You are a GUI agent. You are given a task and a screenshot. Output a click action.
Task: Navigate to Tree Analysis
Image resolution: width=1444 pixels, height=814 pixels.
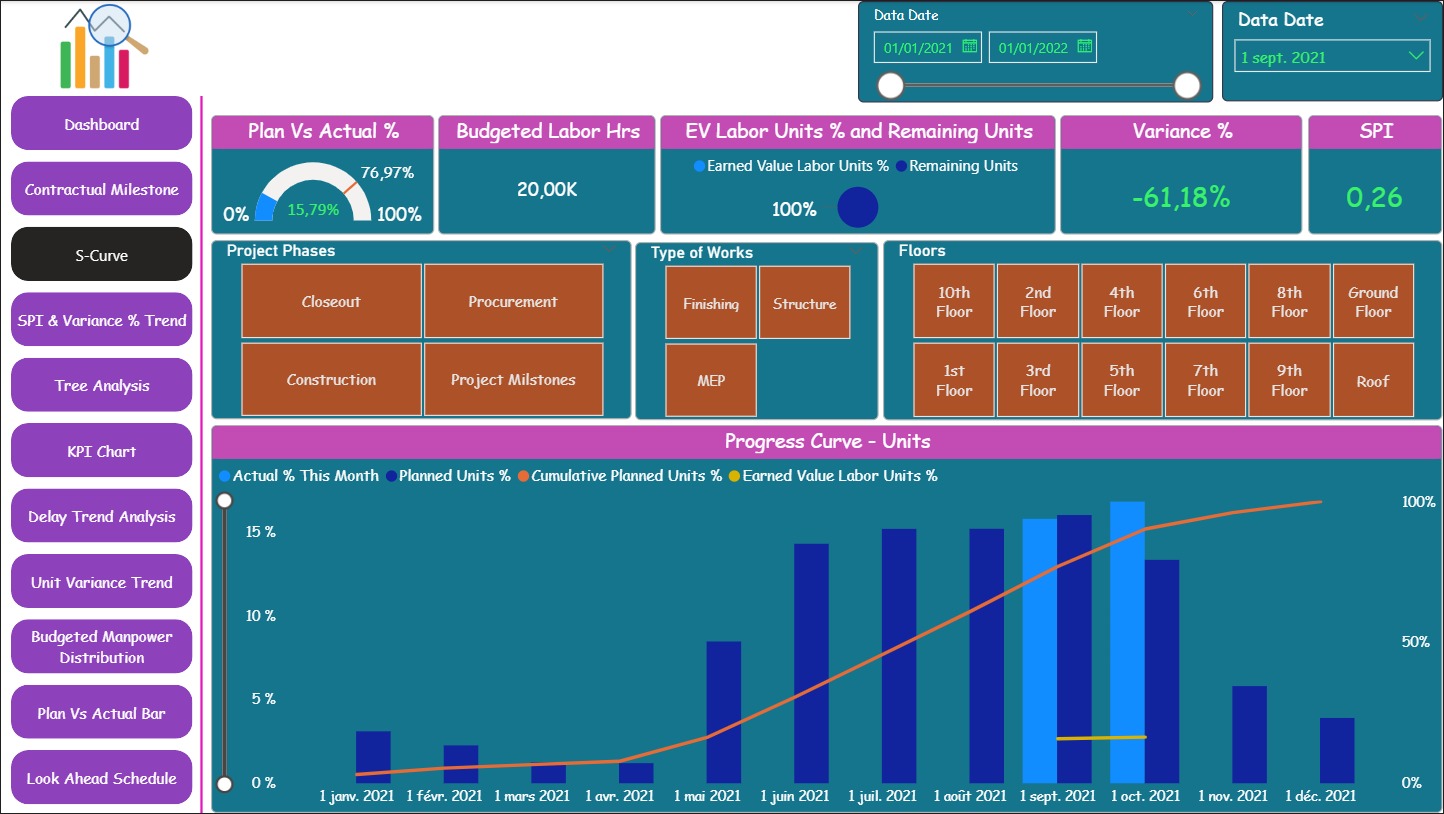coord(101,385)
